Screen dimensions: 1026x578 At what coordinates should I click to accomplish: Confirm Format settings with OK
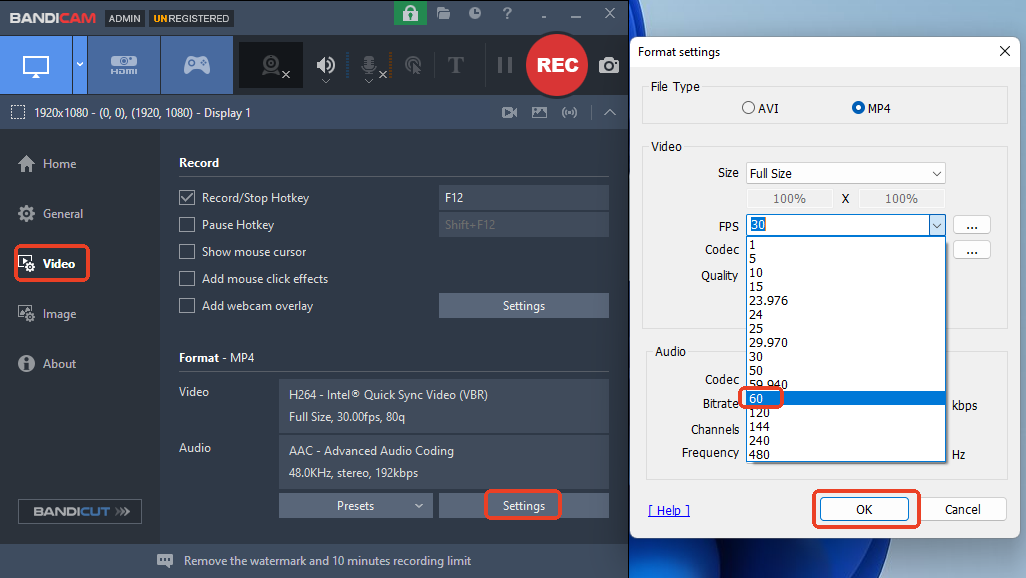[864, 509]
